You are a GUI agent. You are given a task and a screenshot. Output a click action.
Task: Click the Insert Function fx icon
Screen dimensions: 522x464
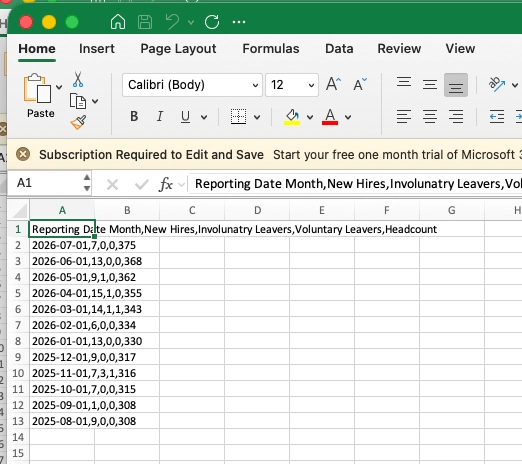[166, 184]
